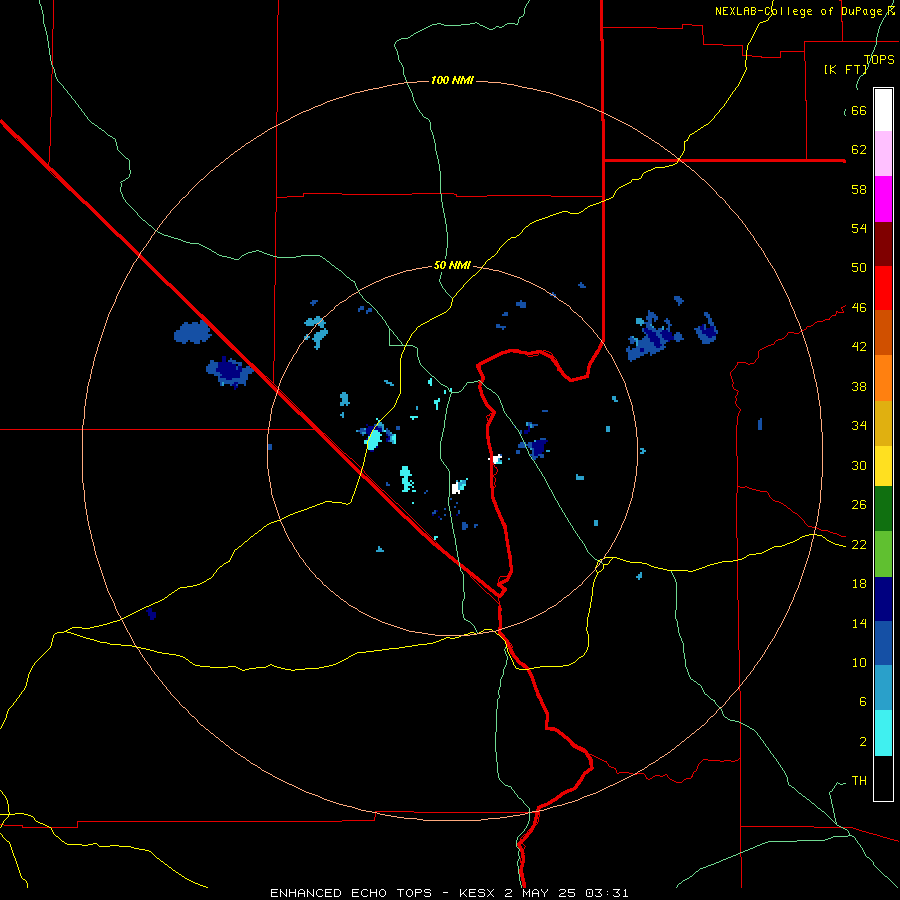Click the legend value "62"

coord(859,150)
